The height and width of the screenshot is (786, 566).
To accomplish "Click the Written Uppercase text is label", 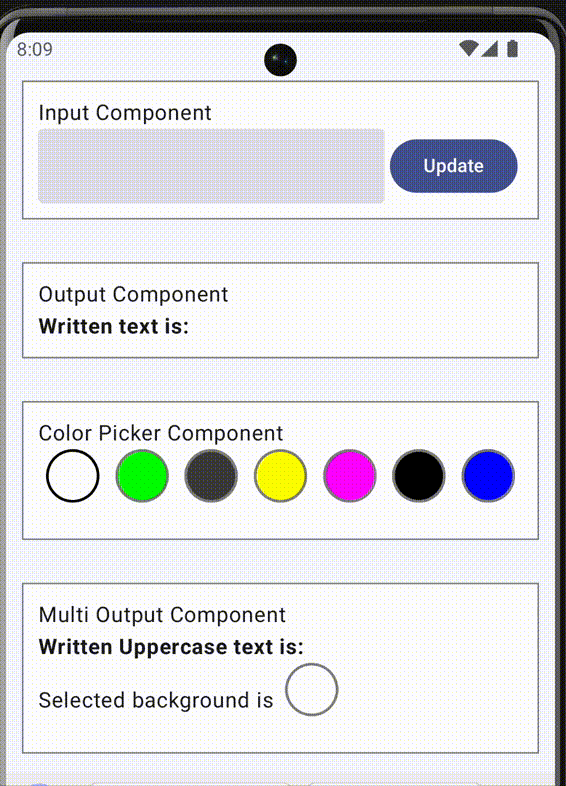I will 171,647.
